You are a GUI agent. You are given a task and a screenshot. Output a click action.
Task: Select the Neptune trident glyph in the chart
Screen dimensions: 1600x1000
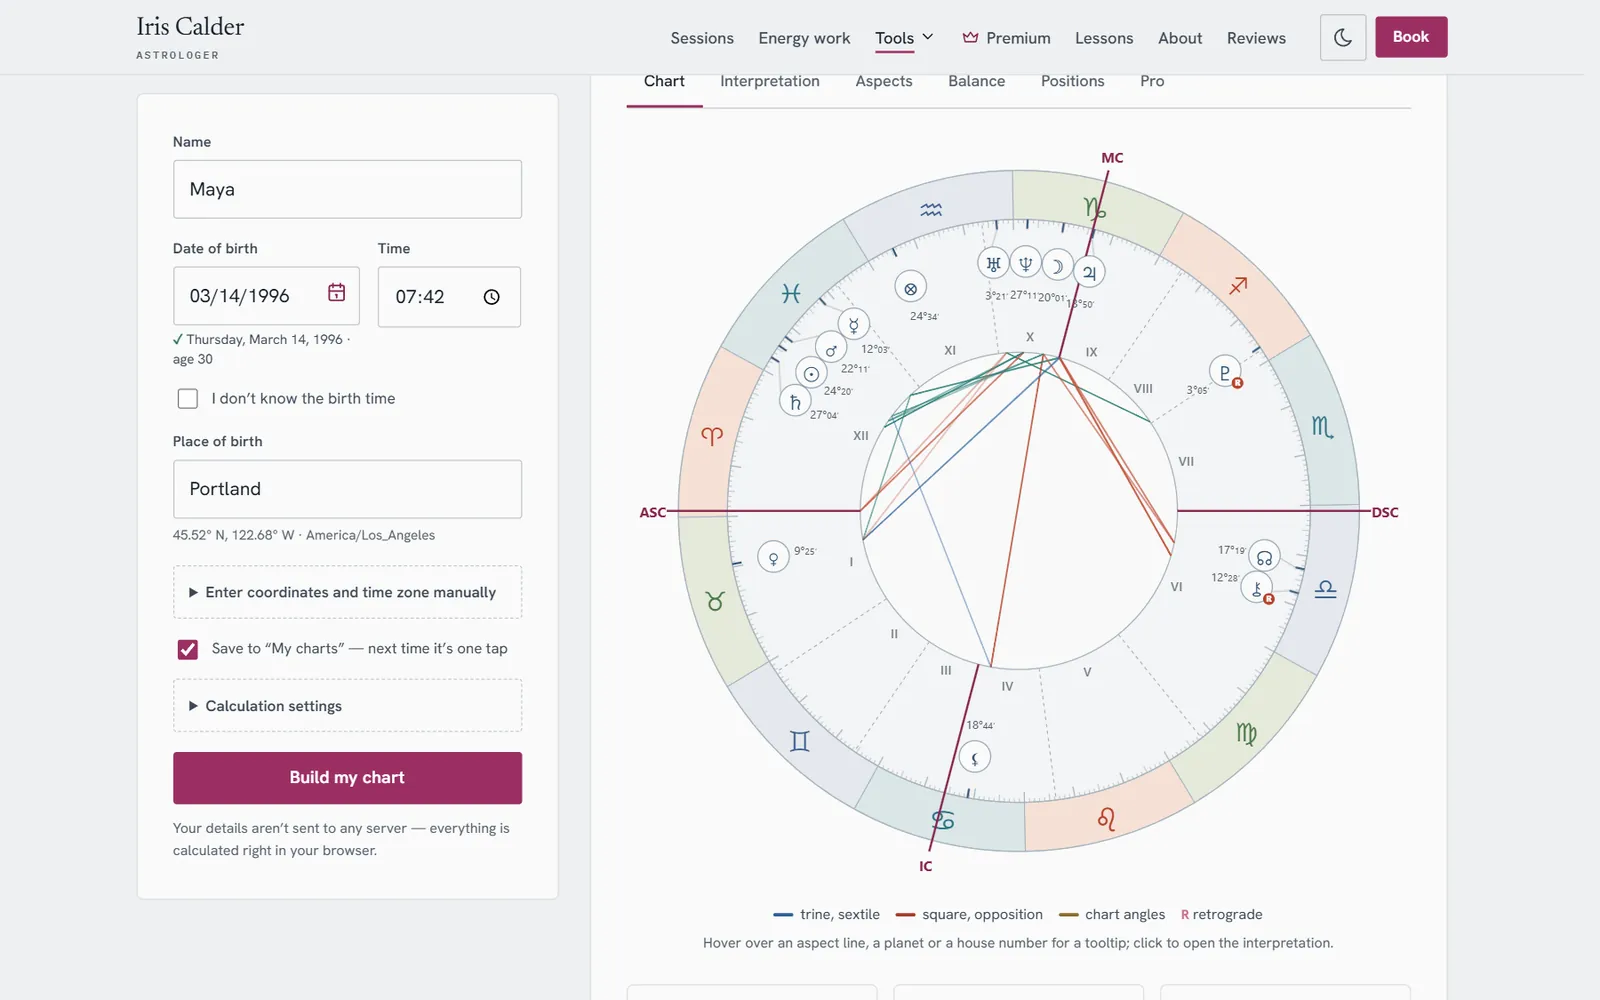click(x=1025, y=263)
